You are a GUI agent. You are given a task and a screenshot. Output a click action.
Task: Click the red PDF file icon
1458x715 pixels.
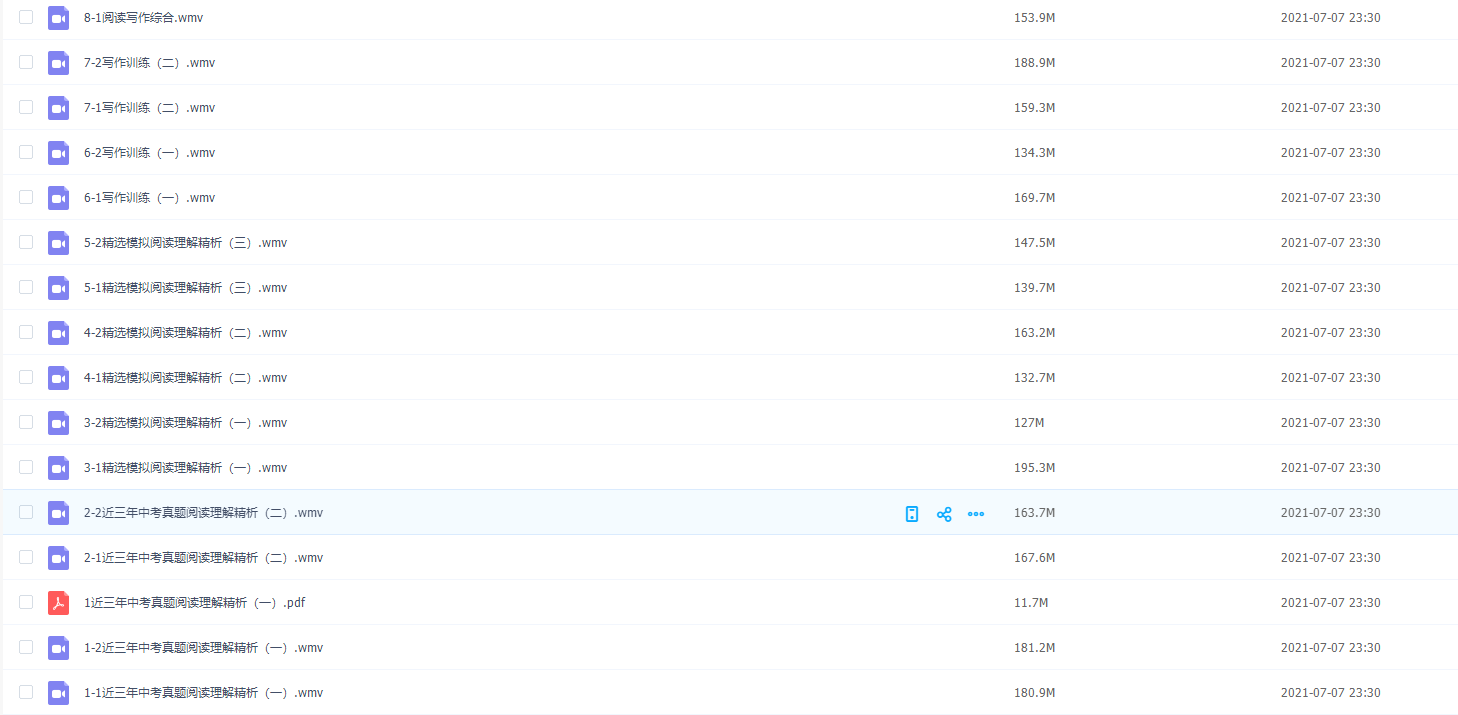[x=58, y=603]
